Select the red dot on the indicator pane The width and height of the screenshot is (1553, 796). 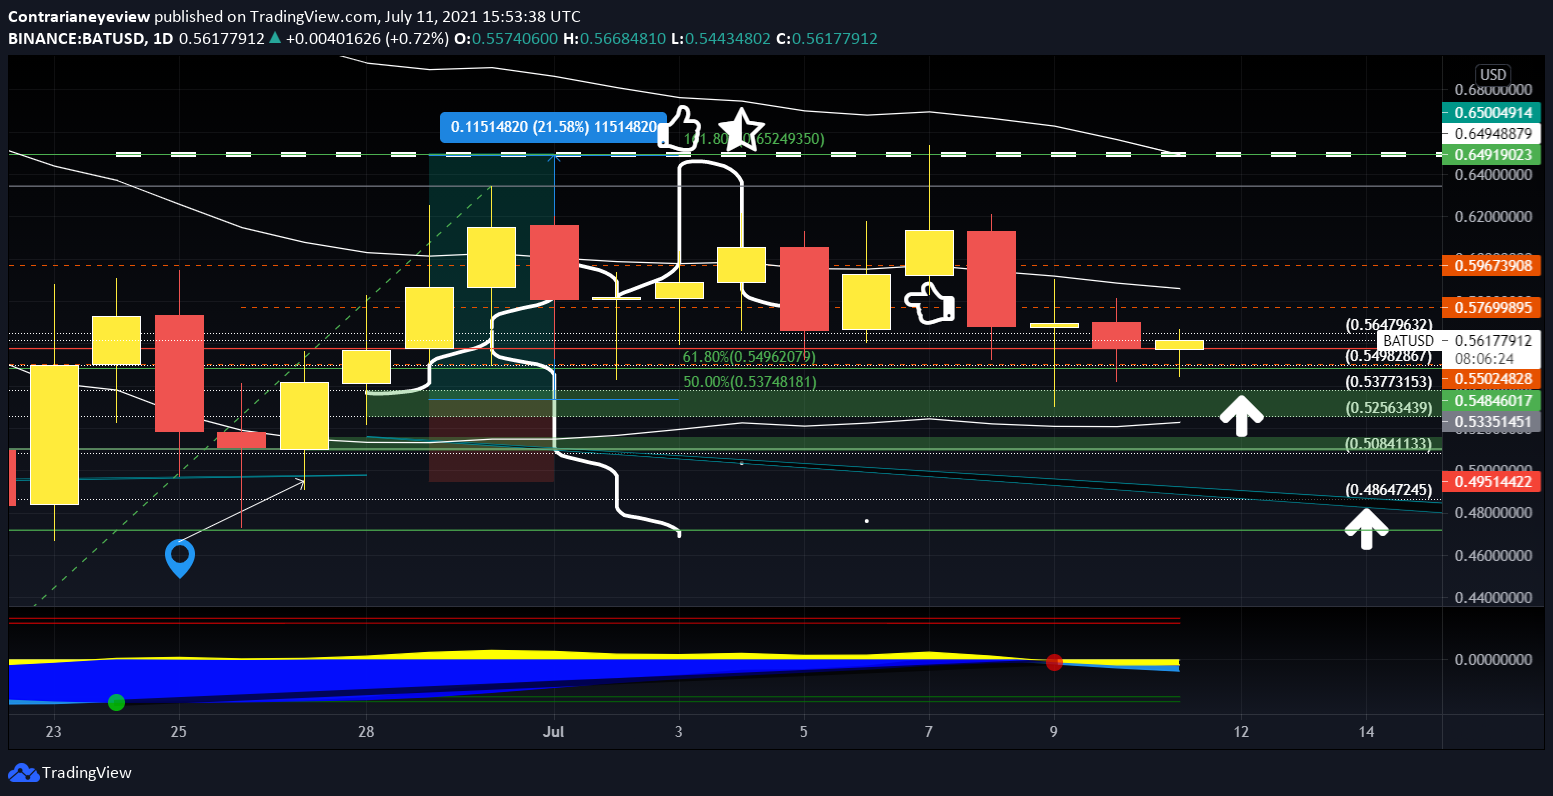[1053, 662]
